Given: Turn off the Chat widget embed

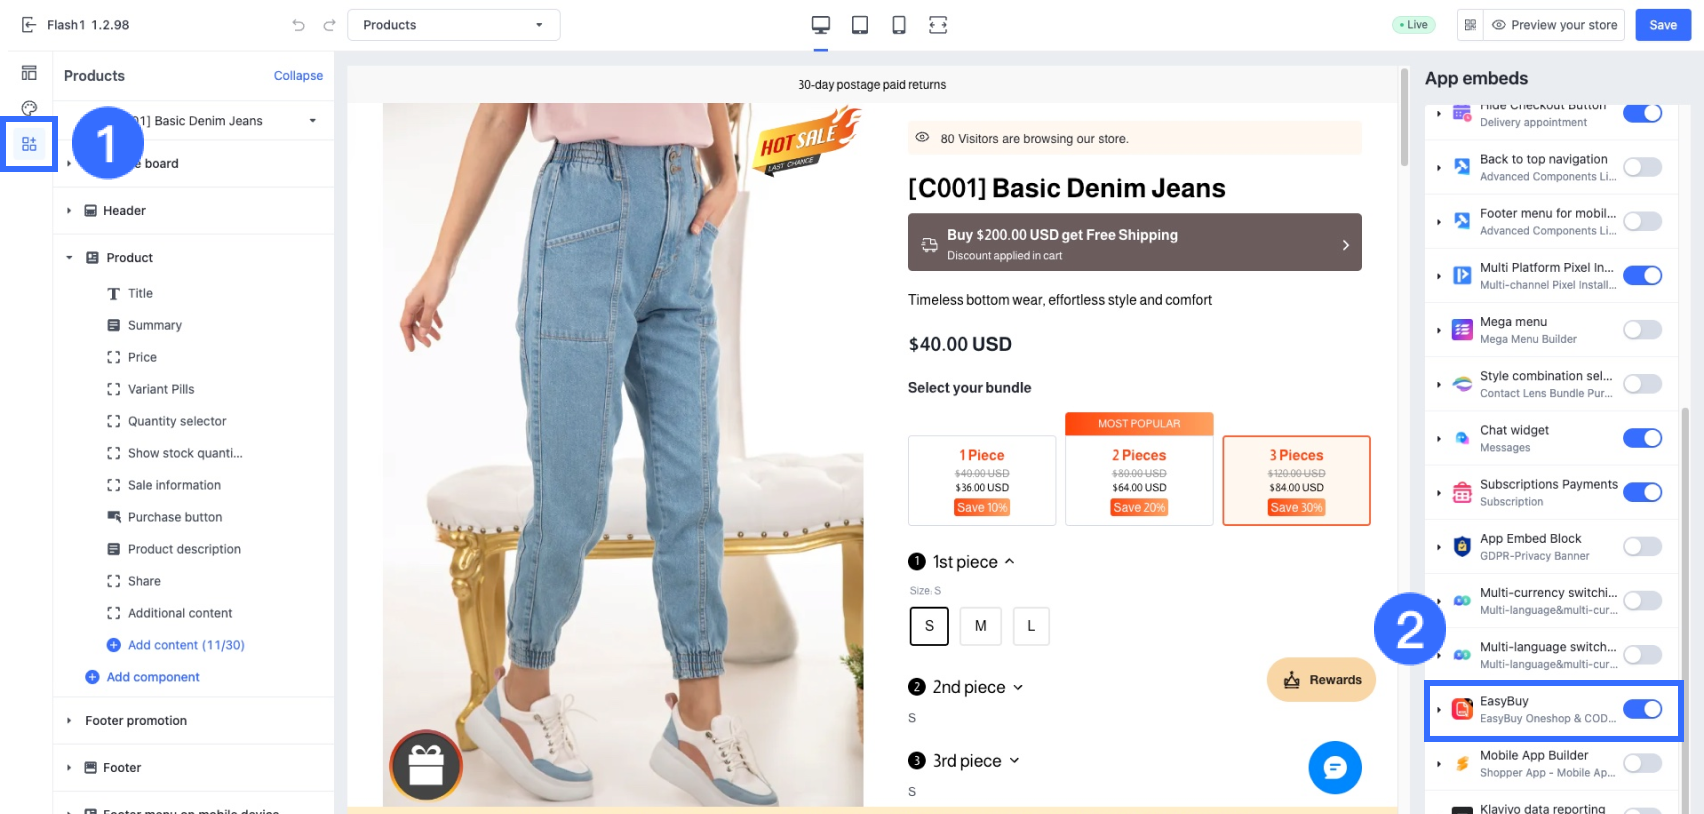Looking at the screenshot, I should pyautogui.click(x=1642, y=438).
